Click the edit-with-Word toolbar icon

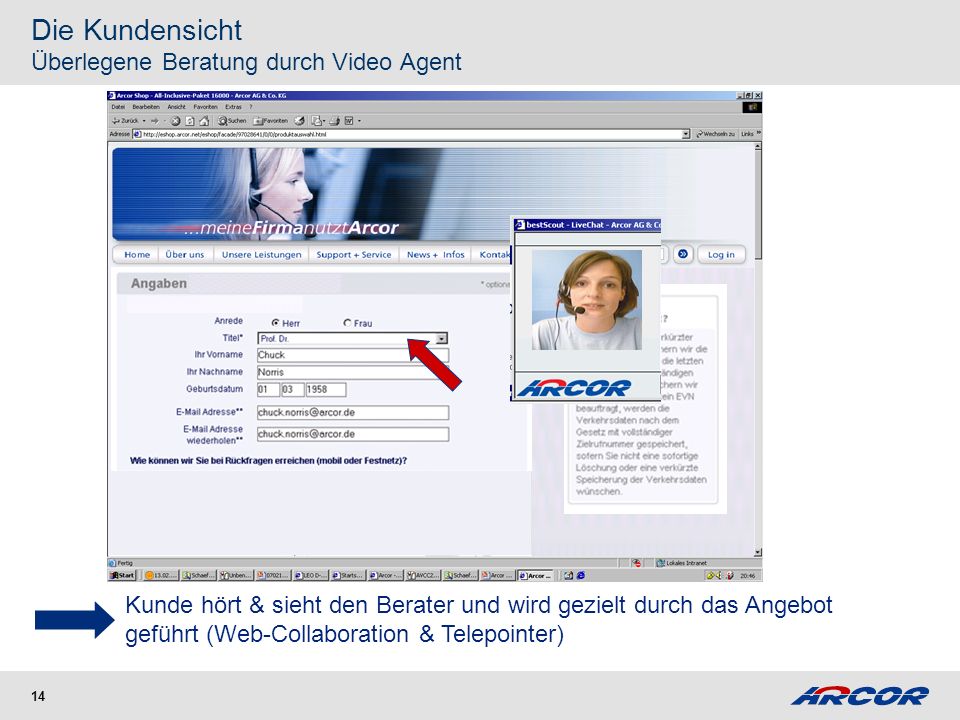(349, 121)
